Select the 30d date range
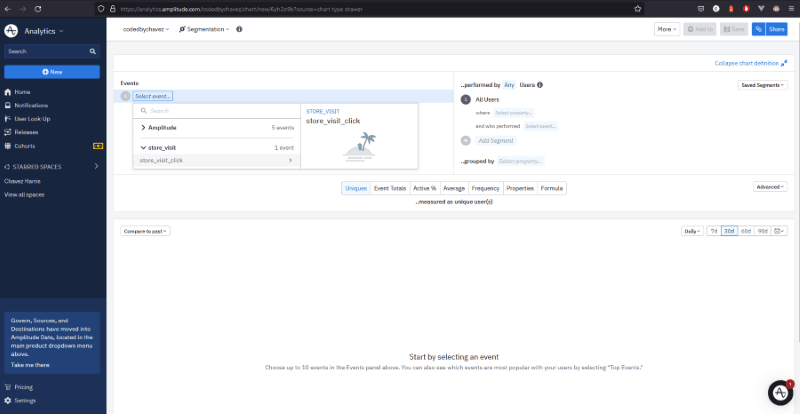The image size is (800, 414). pyautogui.click(x=729, y=231)
